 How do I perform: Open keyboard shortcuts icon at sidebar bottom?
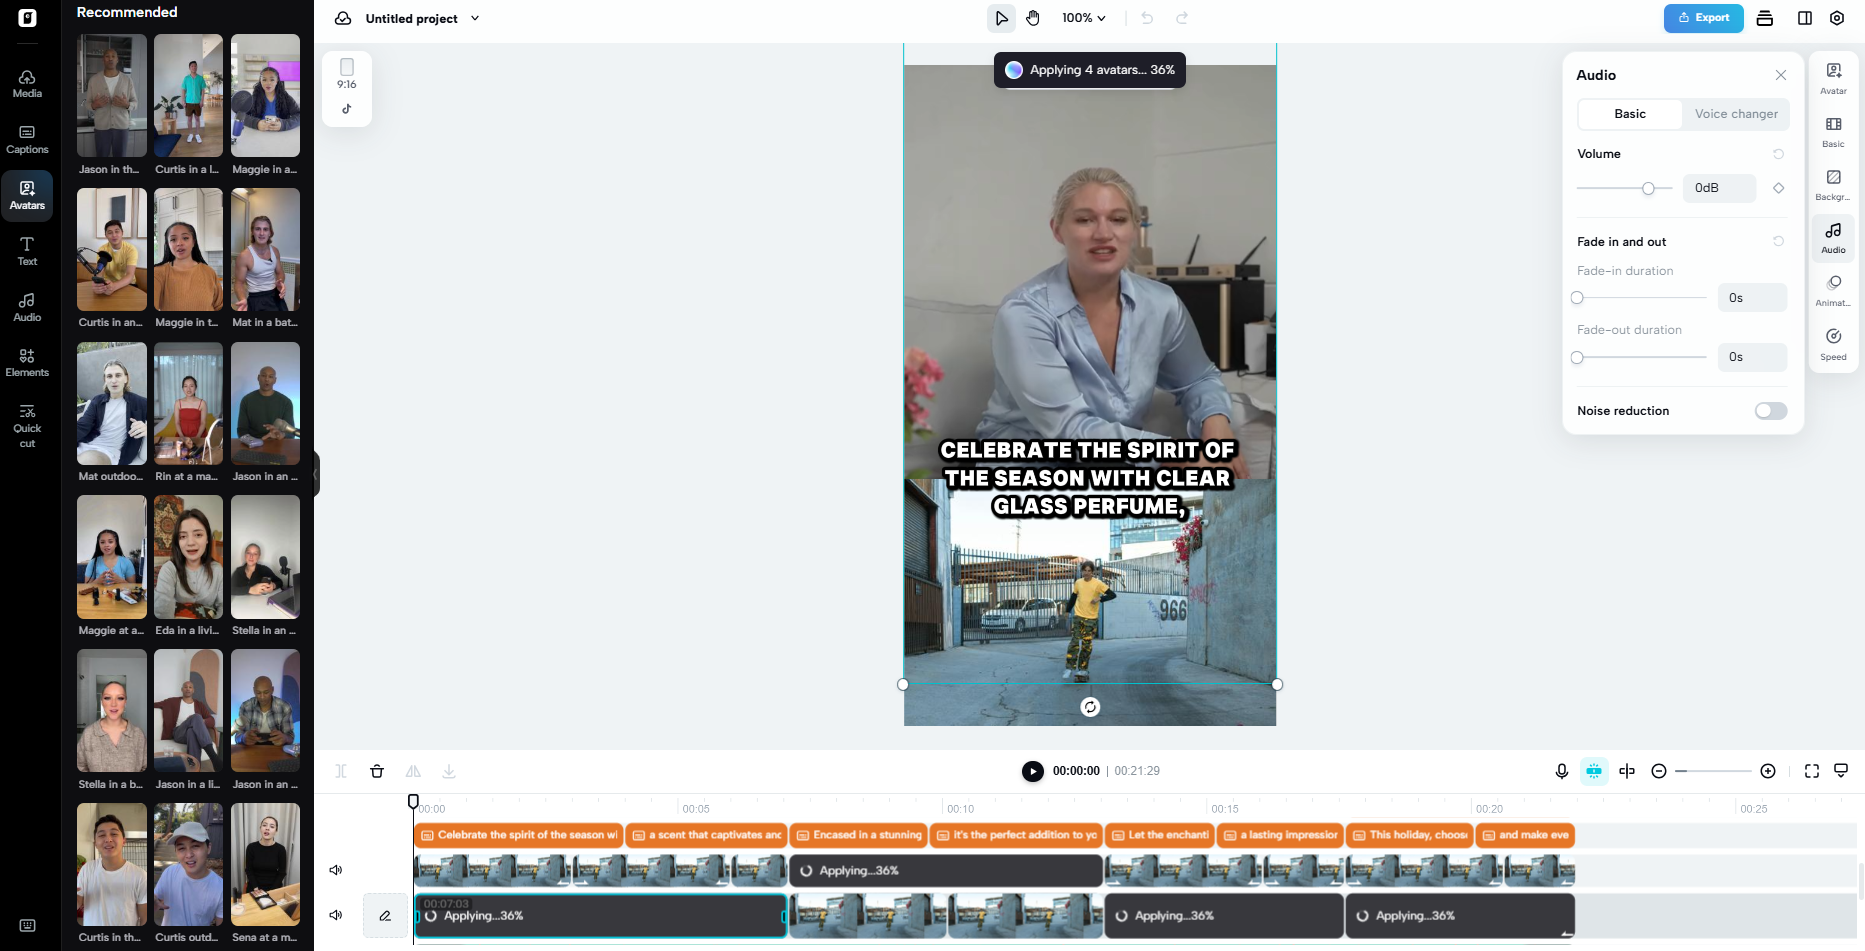(x=27, y=926)
